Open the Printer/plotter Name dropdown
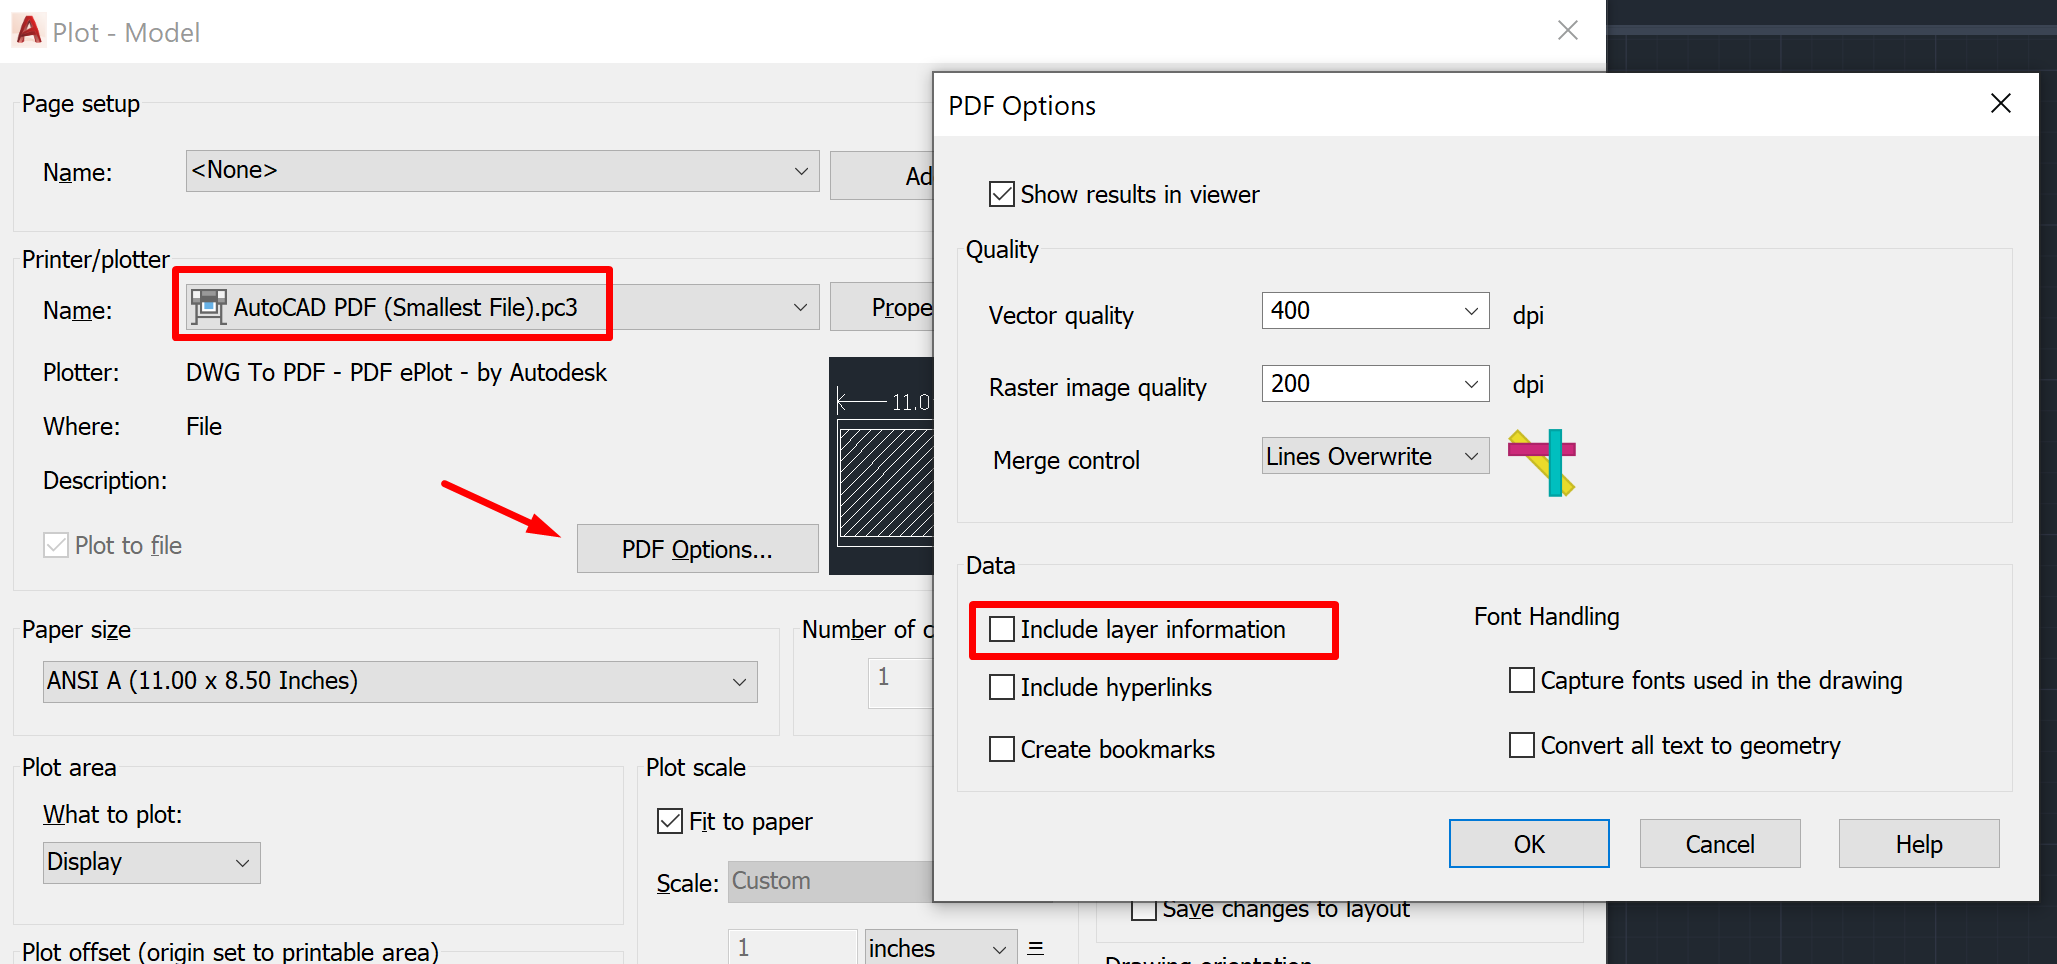Viewport: 2057px width, 964px height. pyautogui.click(x=798, y=306)
